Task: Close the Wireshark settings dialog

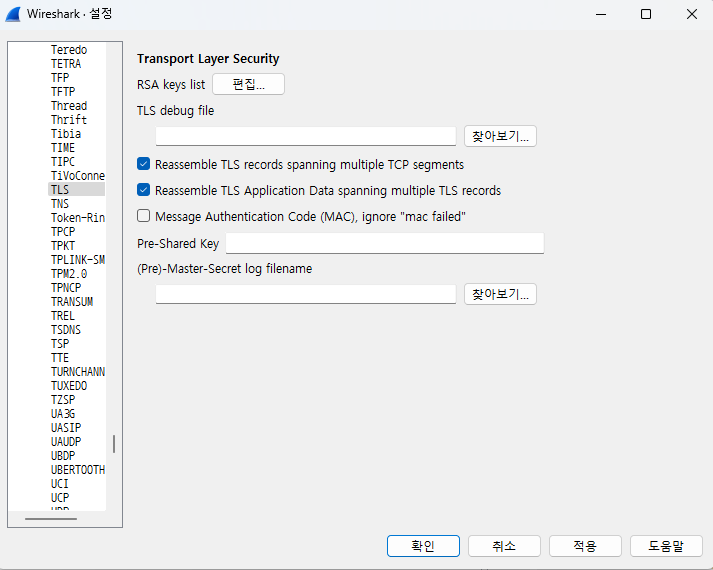Action: coord(692,14)
